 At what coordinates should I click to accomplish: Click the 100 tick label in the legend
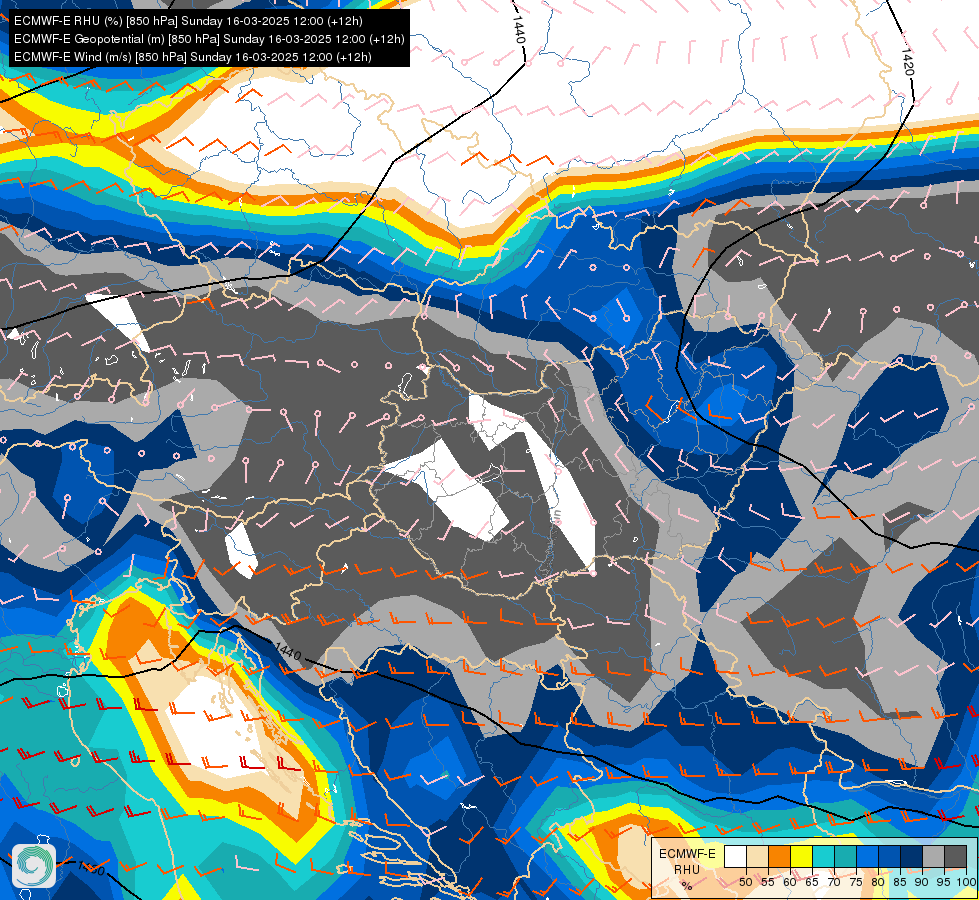[x=967, y=882]
